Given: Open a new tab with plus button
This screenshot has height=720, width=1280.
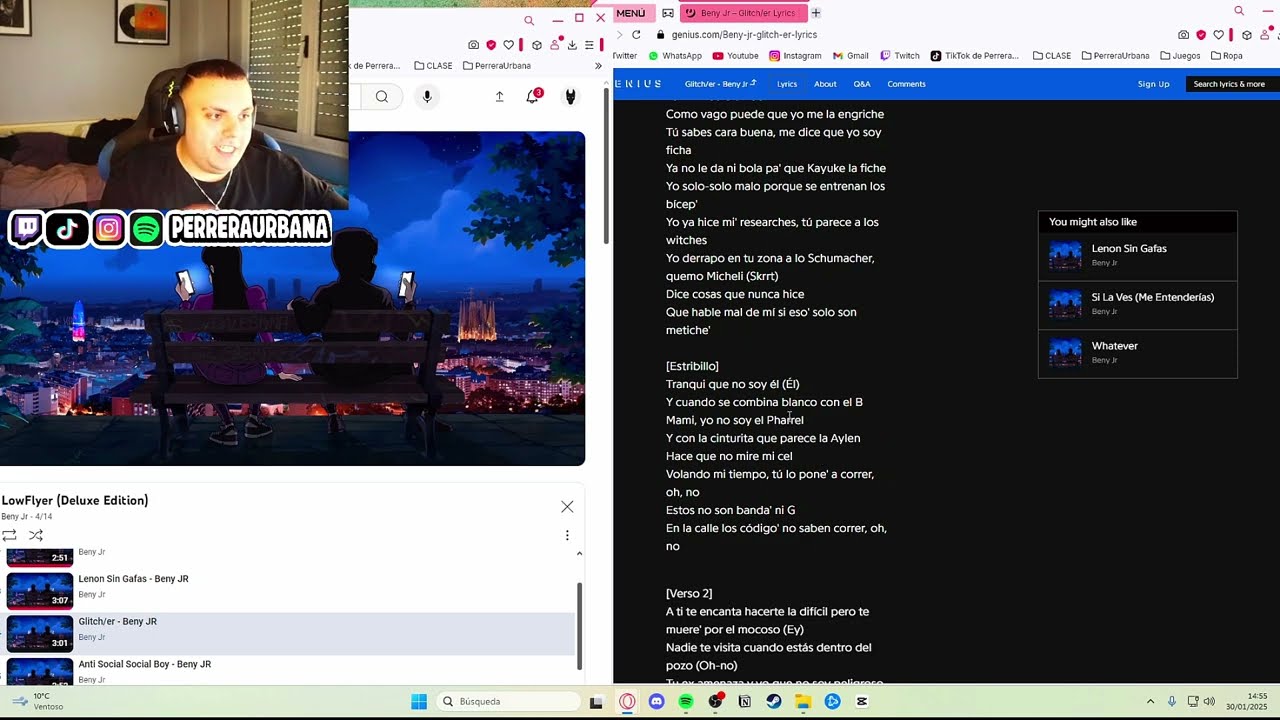Looking at the screenshot, I should point(816,13).
